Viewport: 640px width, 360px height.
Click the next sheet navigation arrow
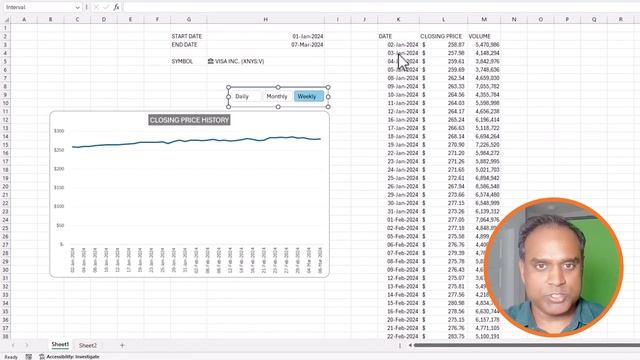pyautogui.click(x=27, y=345)
